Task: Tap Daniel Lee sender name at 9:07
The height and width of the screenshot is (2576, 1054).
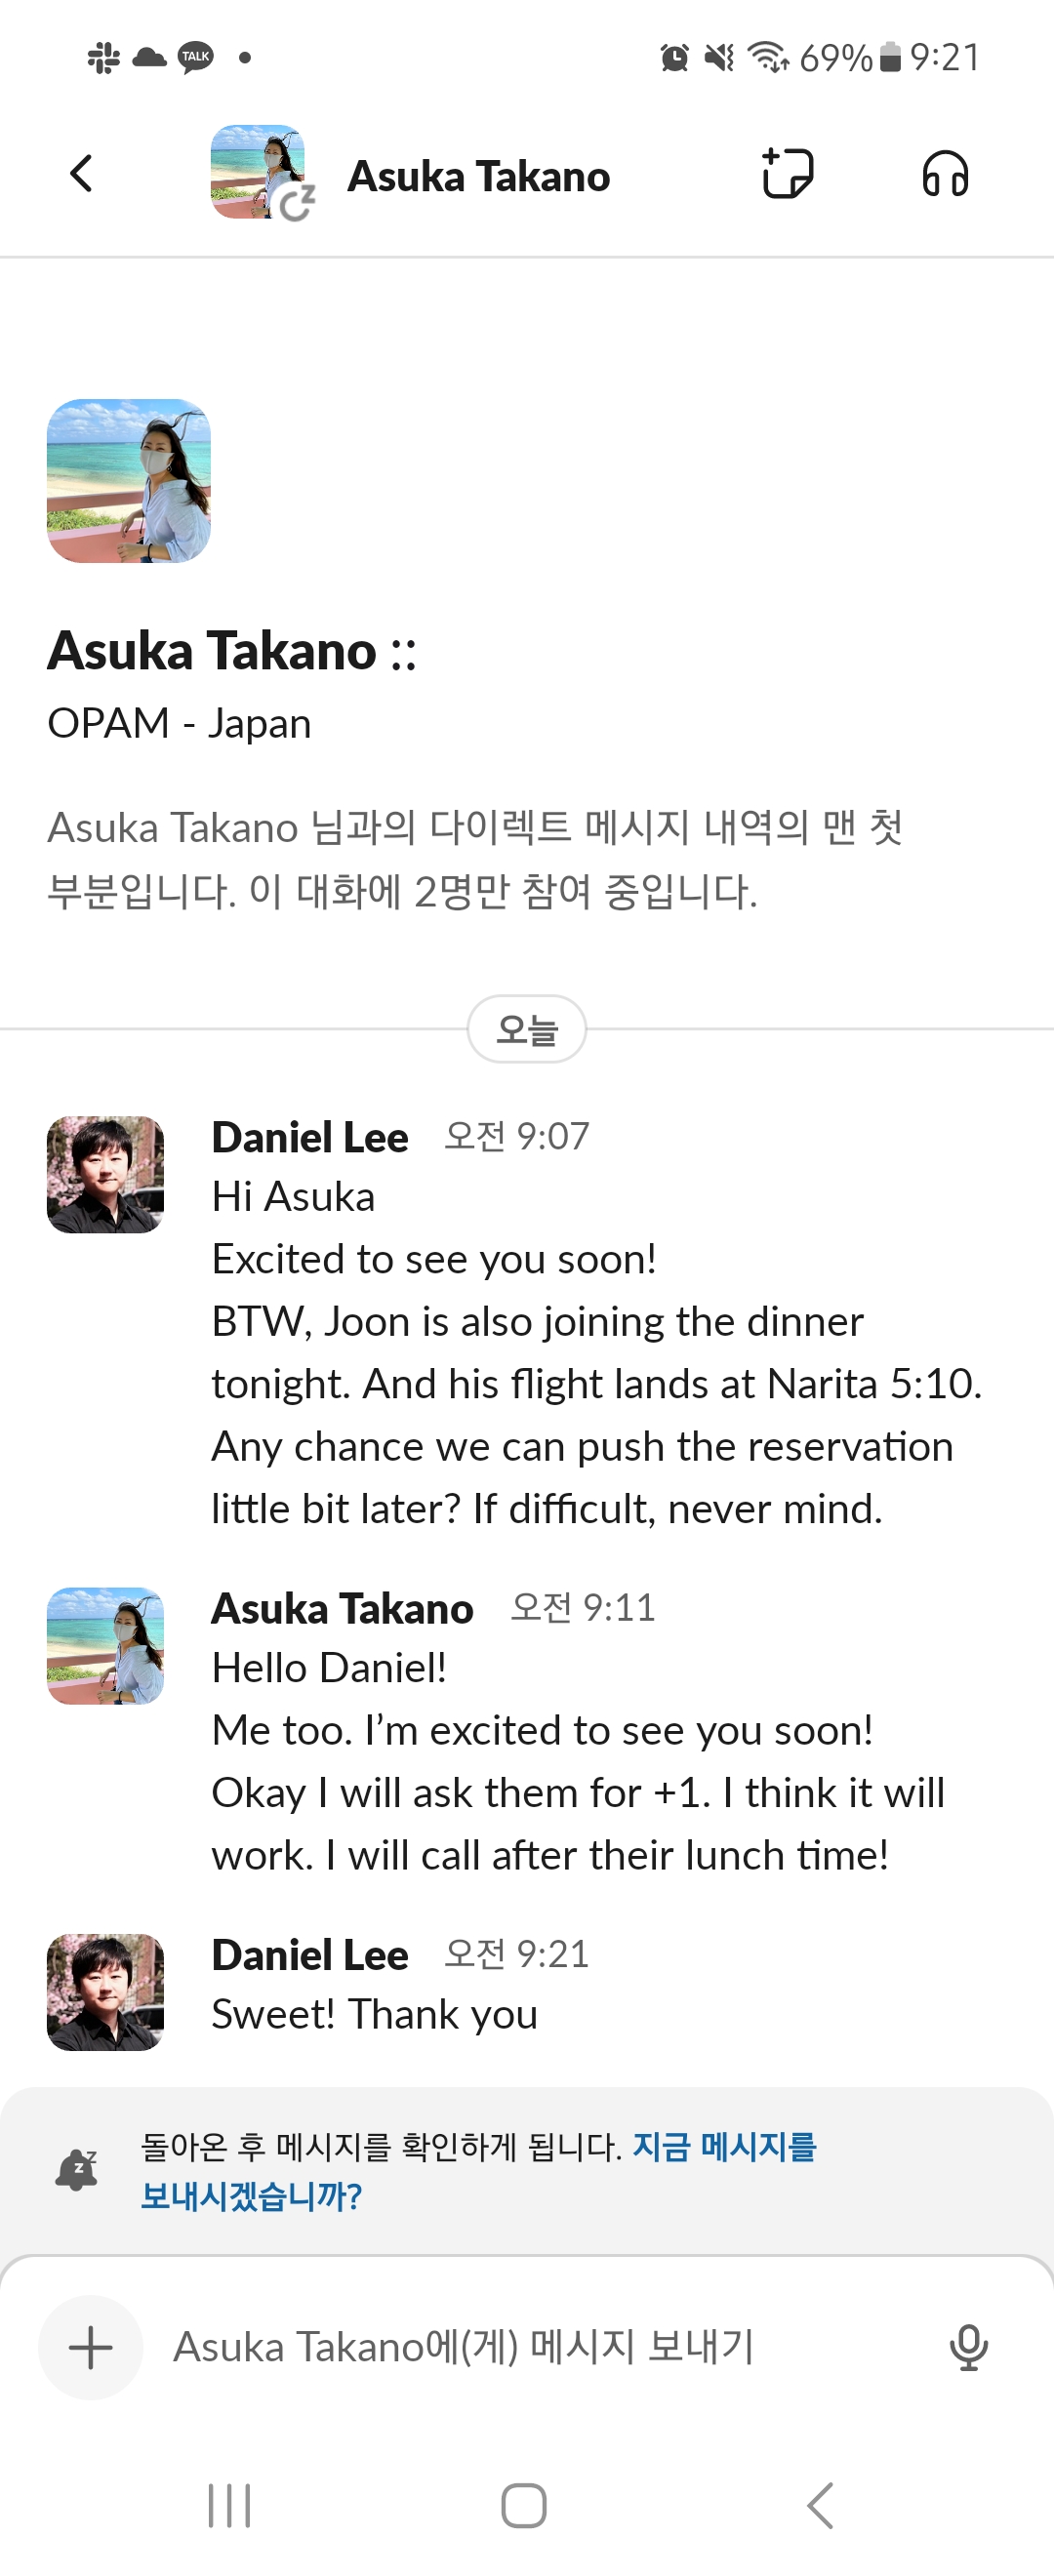Action: (x=310, y=1137)
